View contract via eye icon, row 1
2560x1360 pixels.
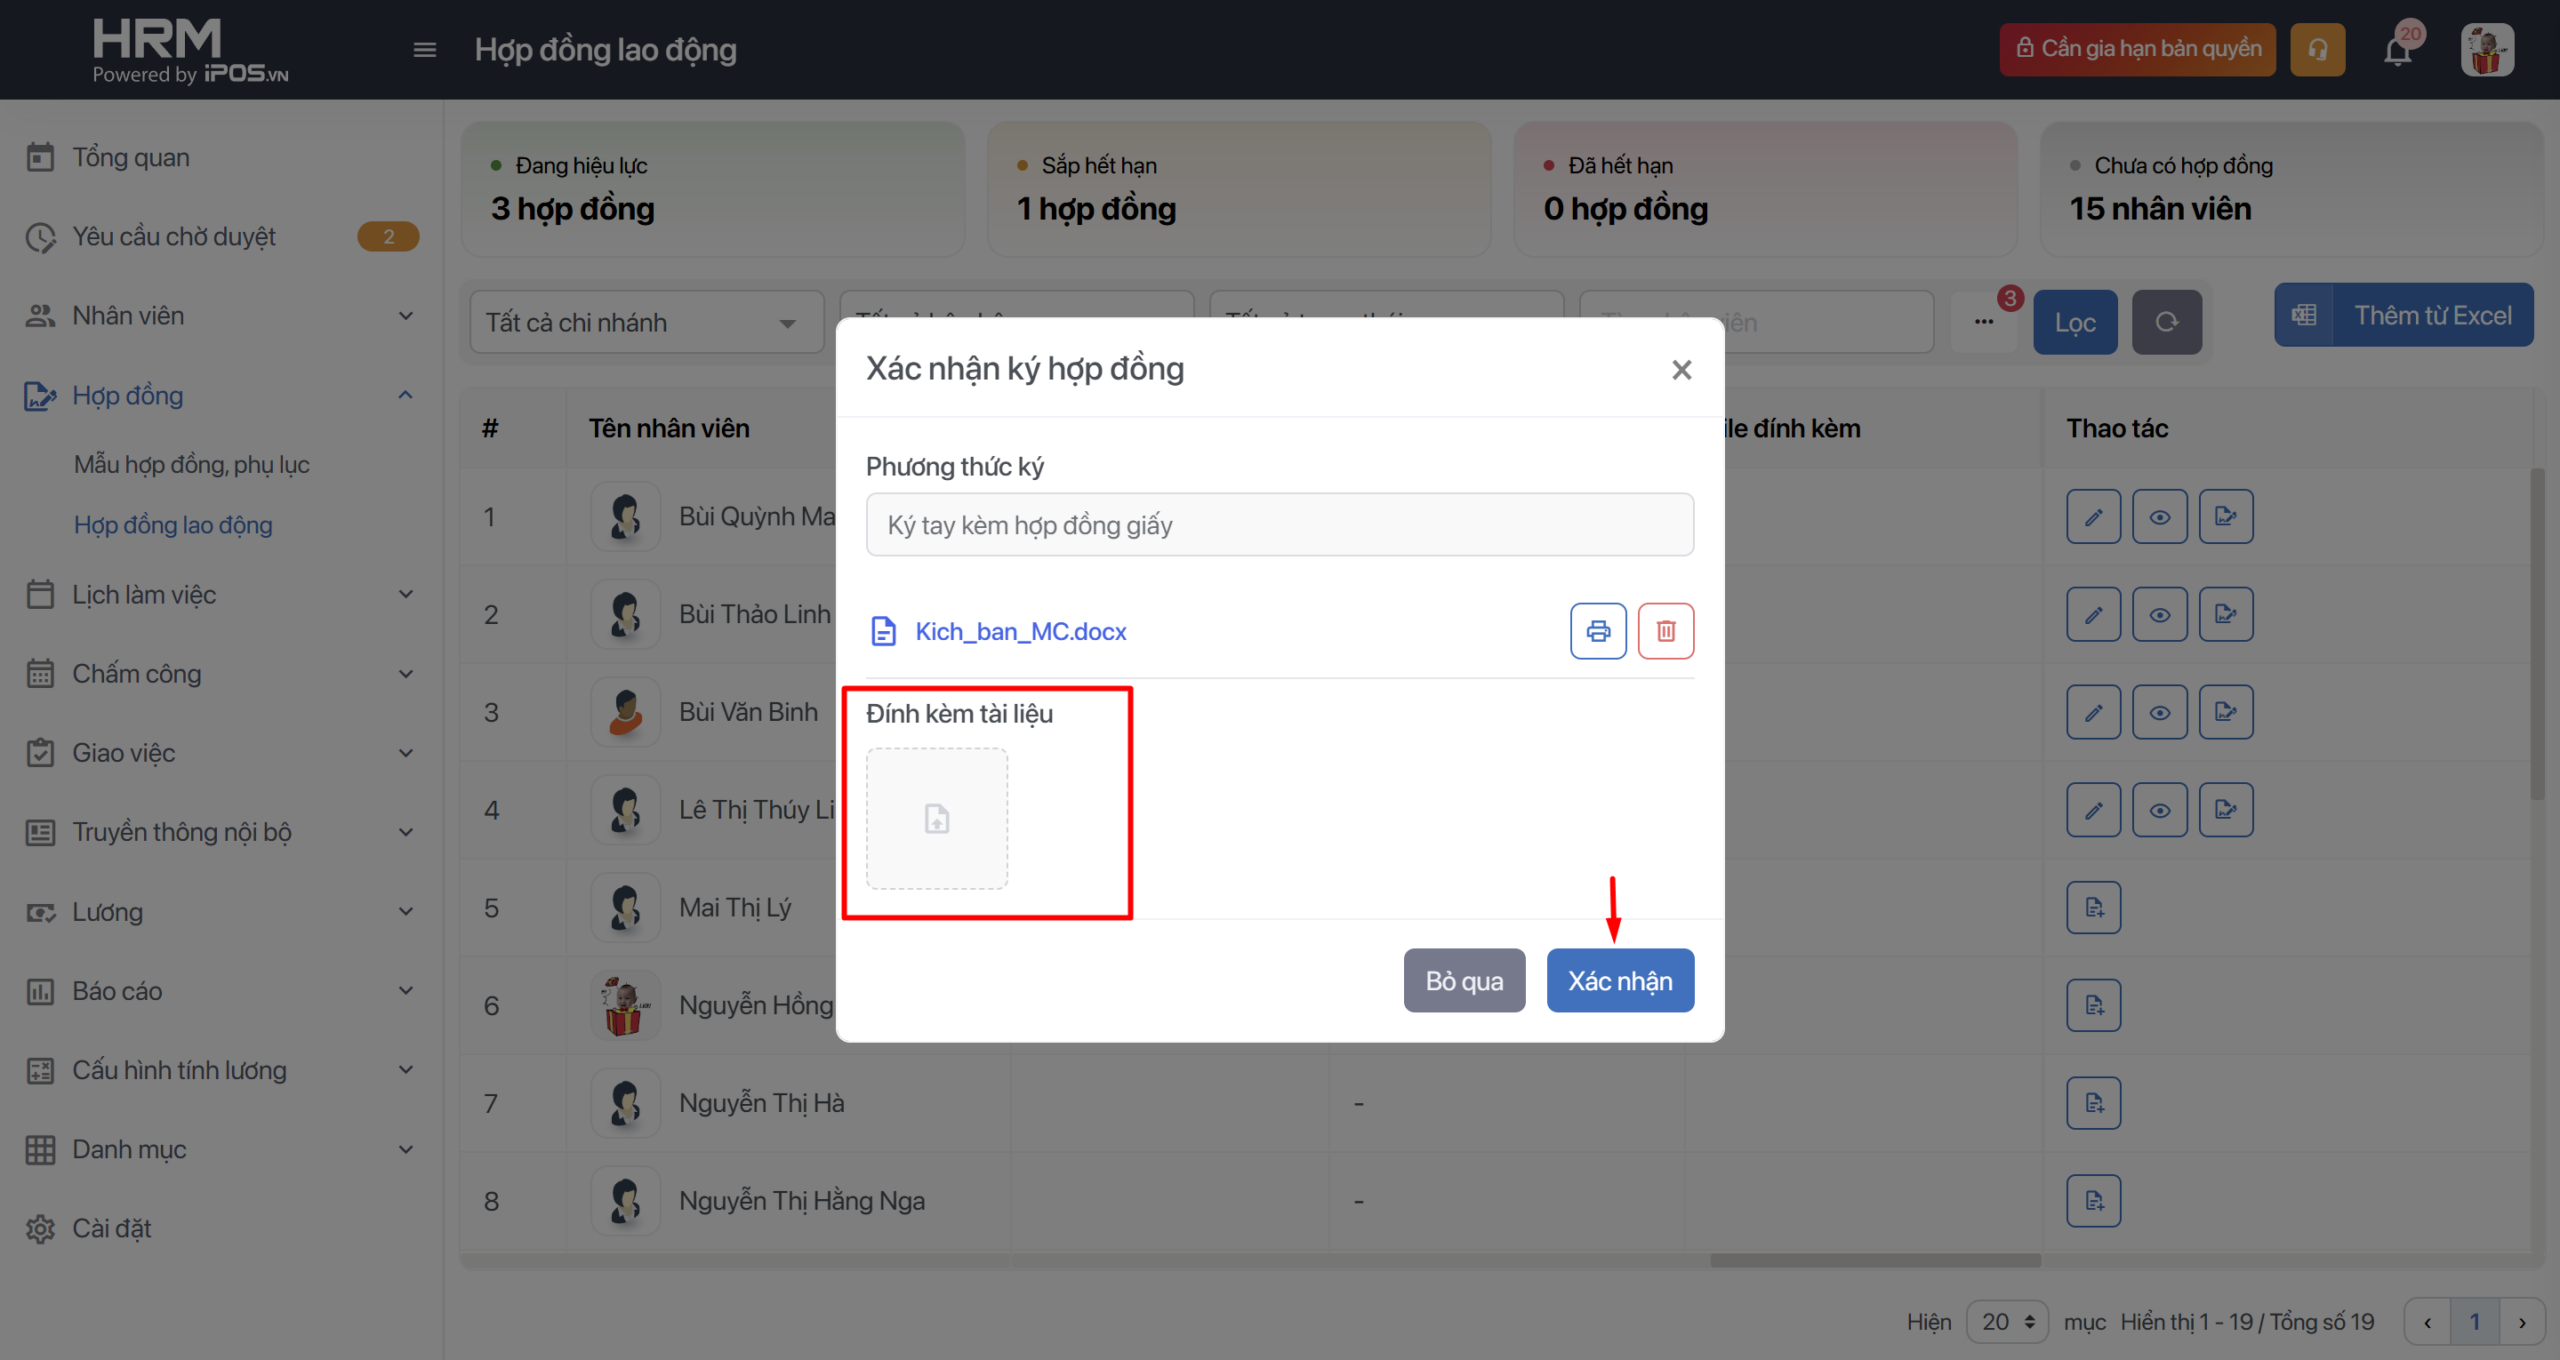pos(2159,517)
